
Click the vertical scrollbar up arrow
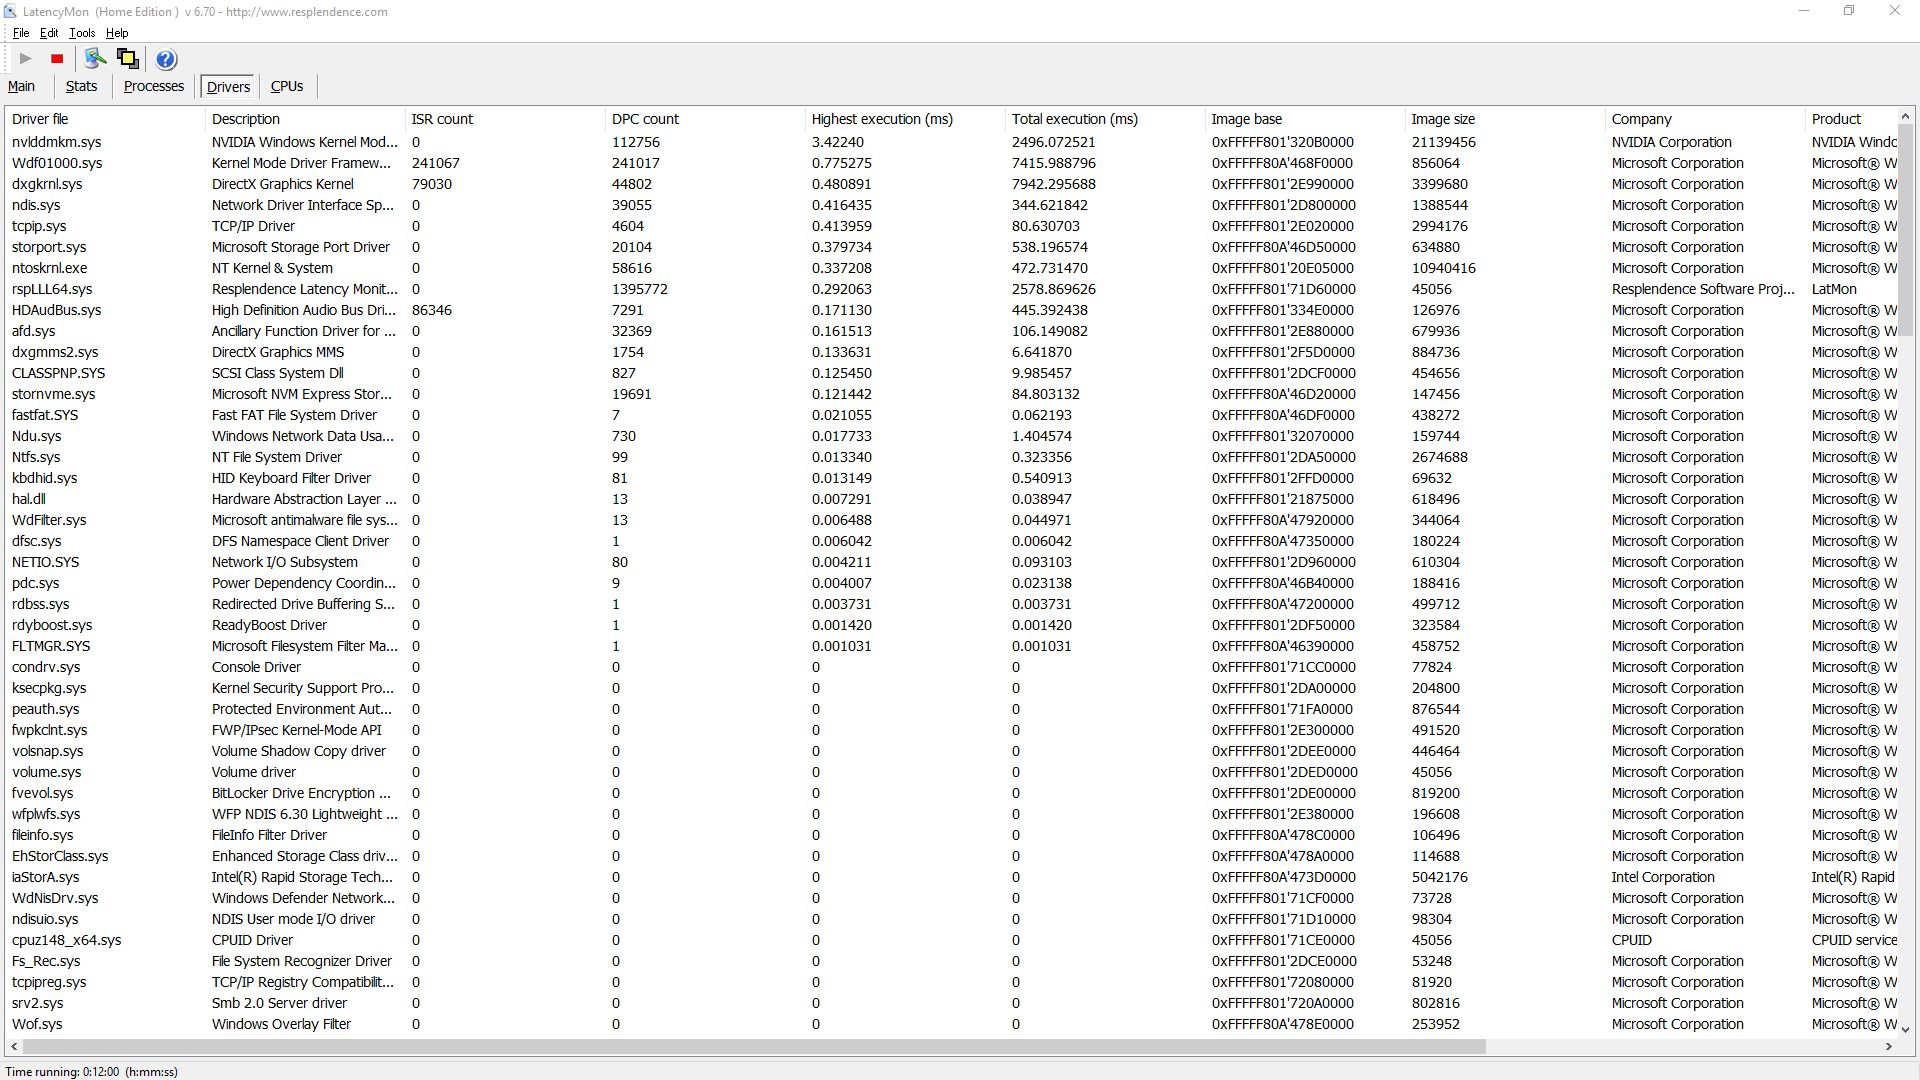tap(1905, 118)
